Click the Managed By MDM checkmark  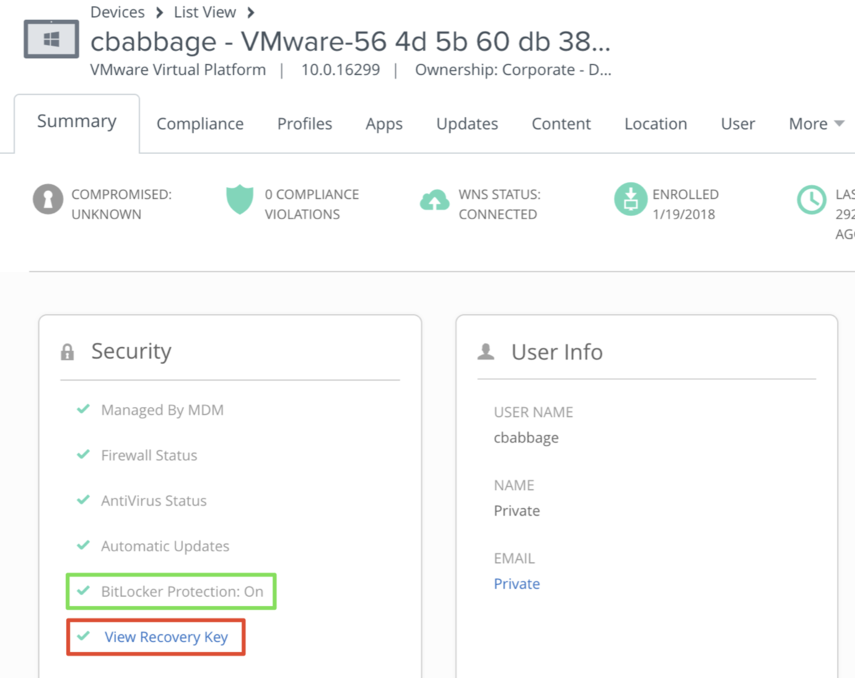(x=84, y=409)
